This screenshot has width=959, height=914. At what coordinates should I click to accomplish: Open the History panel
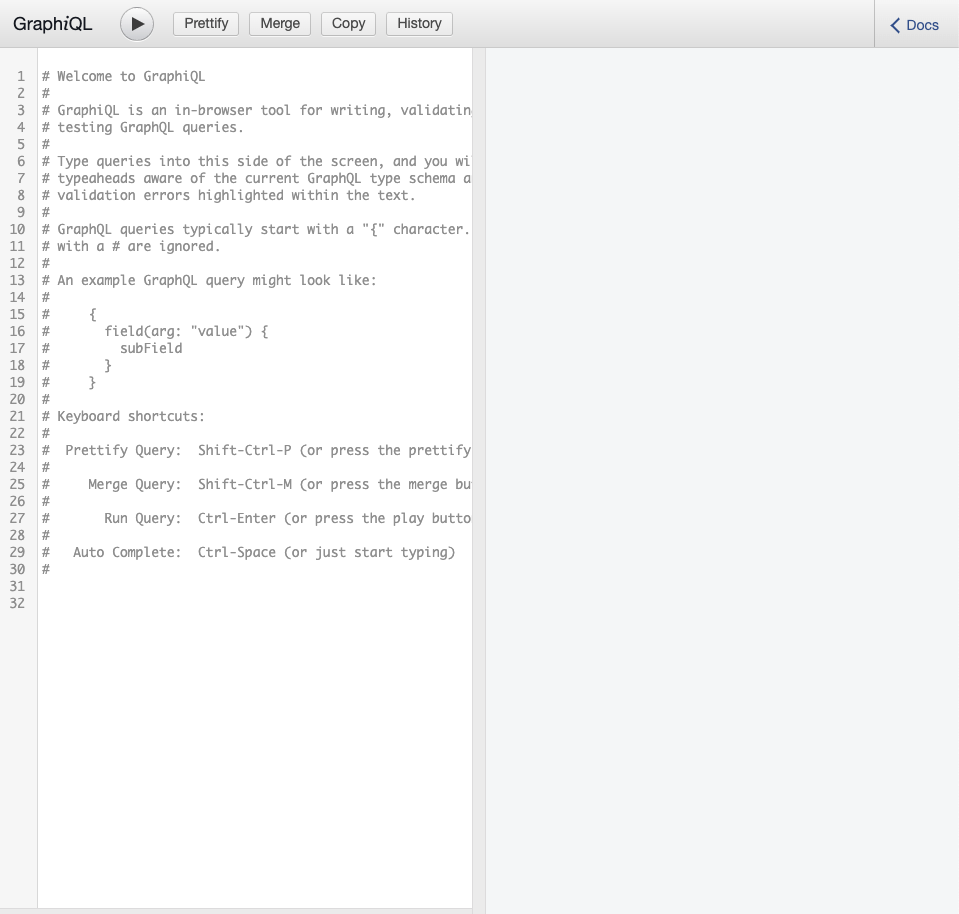[420, 24]
